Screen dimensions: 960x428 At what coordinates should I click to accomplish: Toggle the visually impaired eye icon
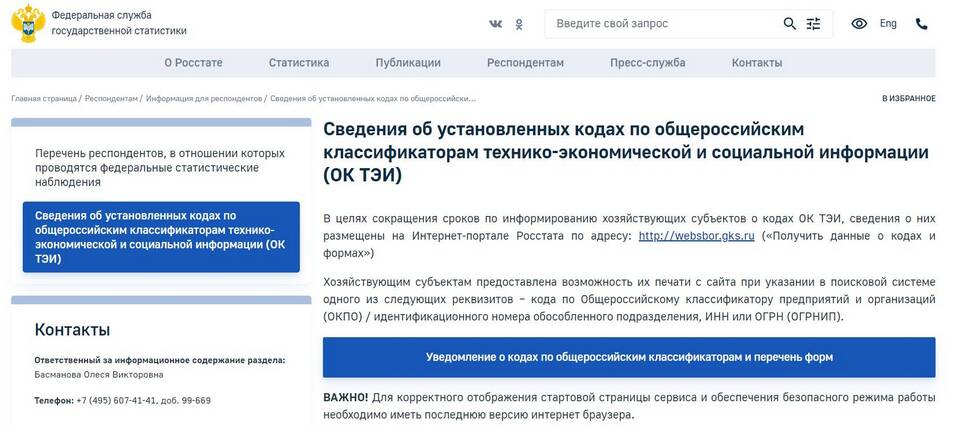[859, 24]
